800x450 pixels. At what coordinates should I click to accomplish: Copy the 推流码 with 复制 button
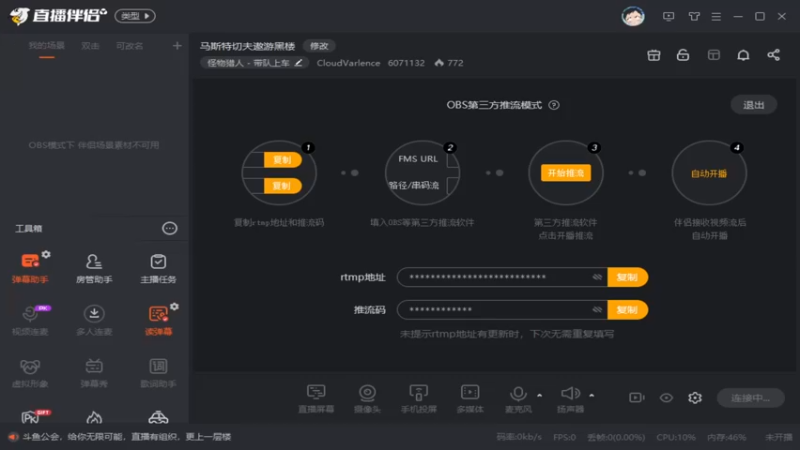coord(627,310)
